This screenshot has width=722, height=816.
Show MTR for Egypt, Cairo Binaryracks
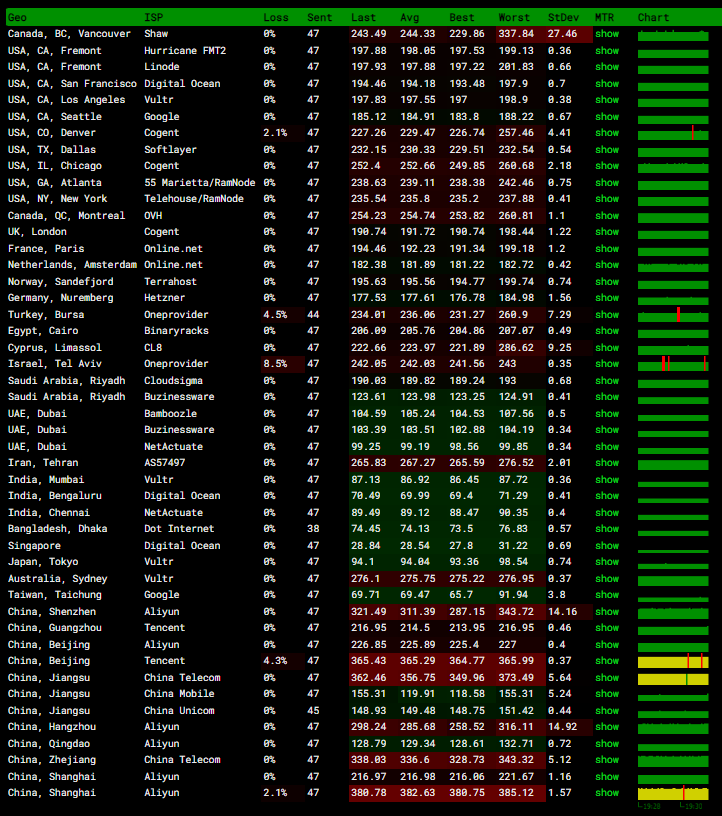[607, 330]
